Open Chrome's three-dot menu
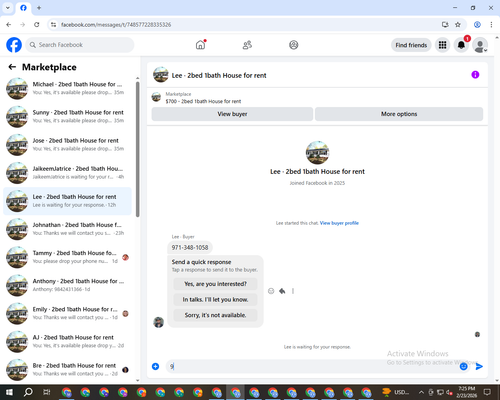 pyautogui.click(x=491, y=25)
